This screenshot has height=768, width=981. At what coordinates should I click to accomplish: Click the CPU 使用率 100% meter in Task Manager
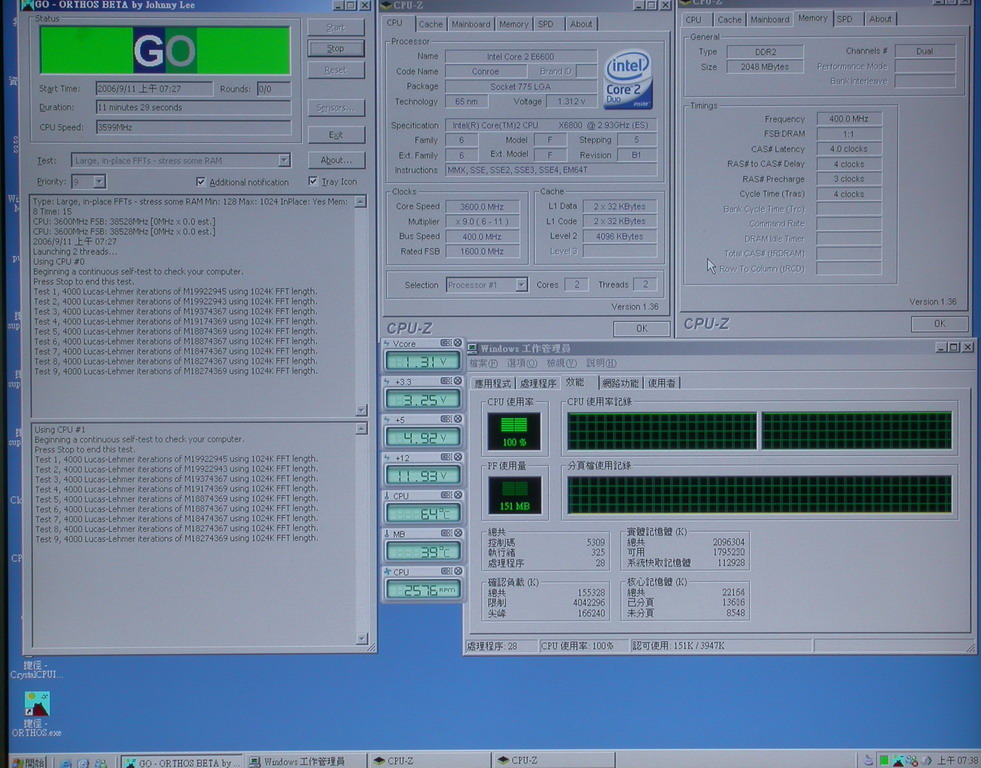[514, 432]
